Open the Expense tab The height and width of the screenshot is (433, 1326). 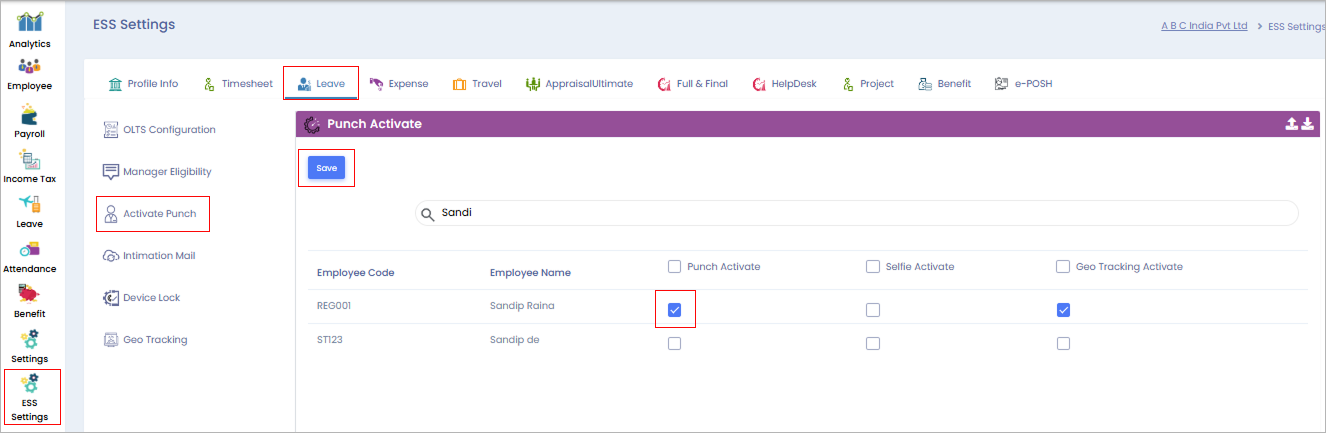coord(398,84)
